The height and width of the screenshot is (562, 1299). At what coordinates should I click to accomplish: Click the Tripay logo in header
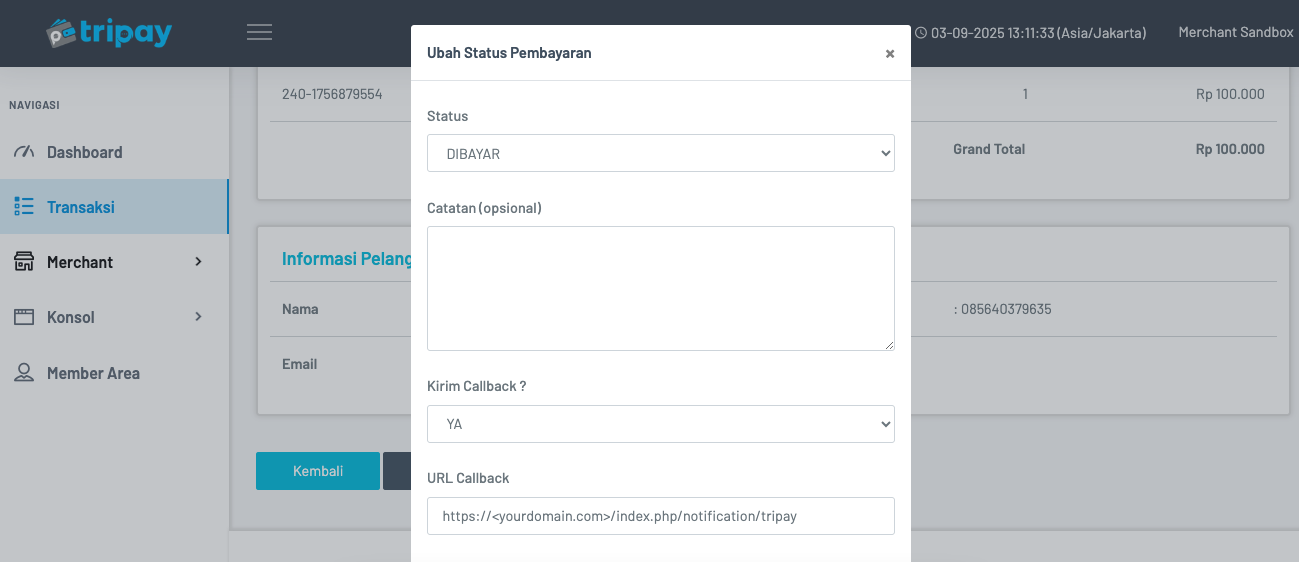pyautogui.click(x=108, y=33)
